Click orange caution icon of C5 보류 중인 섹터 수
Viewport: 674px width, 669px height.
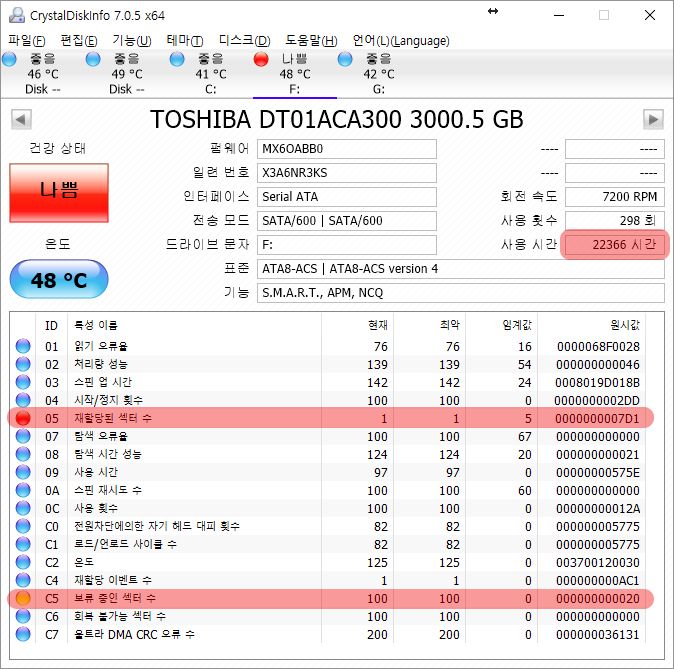[23, 598]
